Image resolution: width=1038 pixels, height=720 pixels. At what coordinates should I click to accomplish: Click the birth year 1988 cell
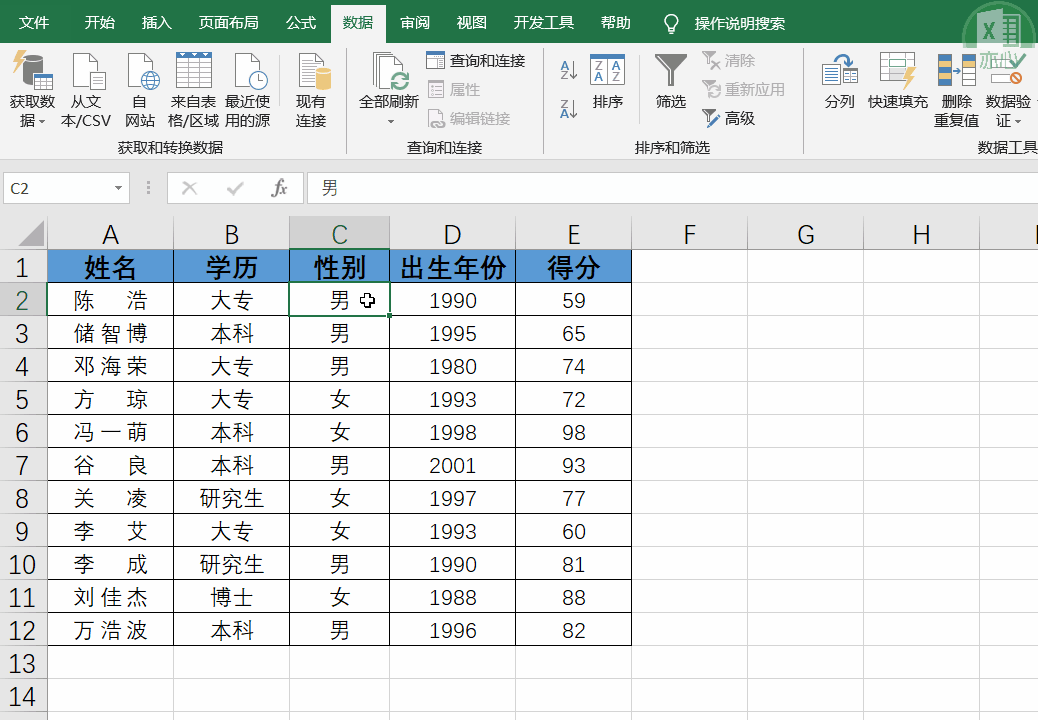(453, 597)
